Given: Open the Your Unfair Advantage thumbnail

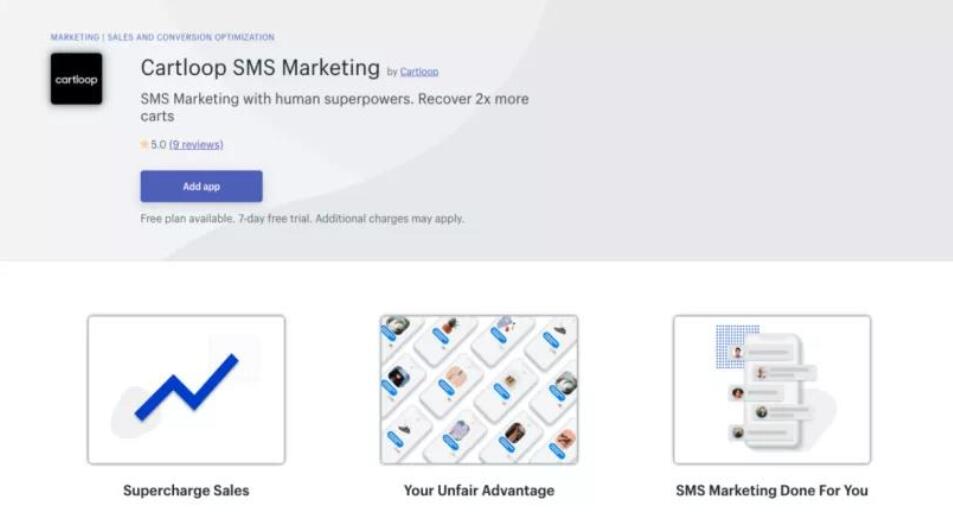Looking at the screenshot, I should click(479, 390).
